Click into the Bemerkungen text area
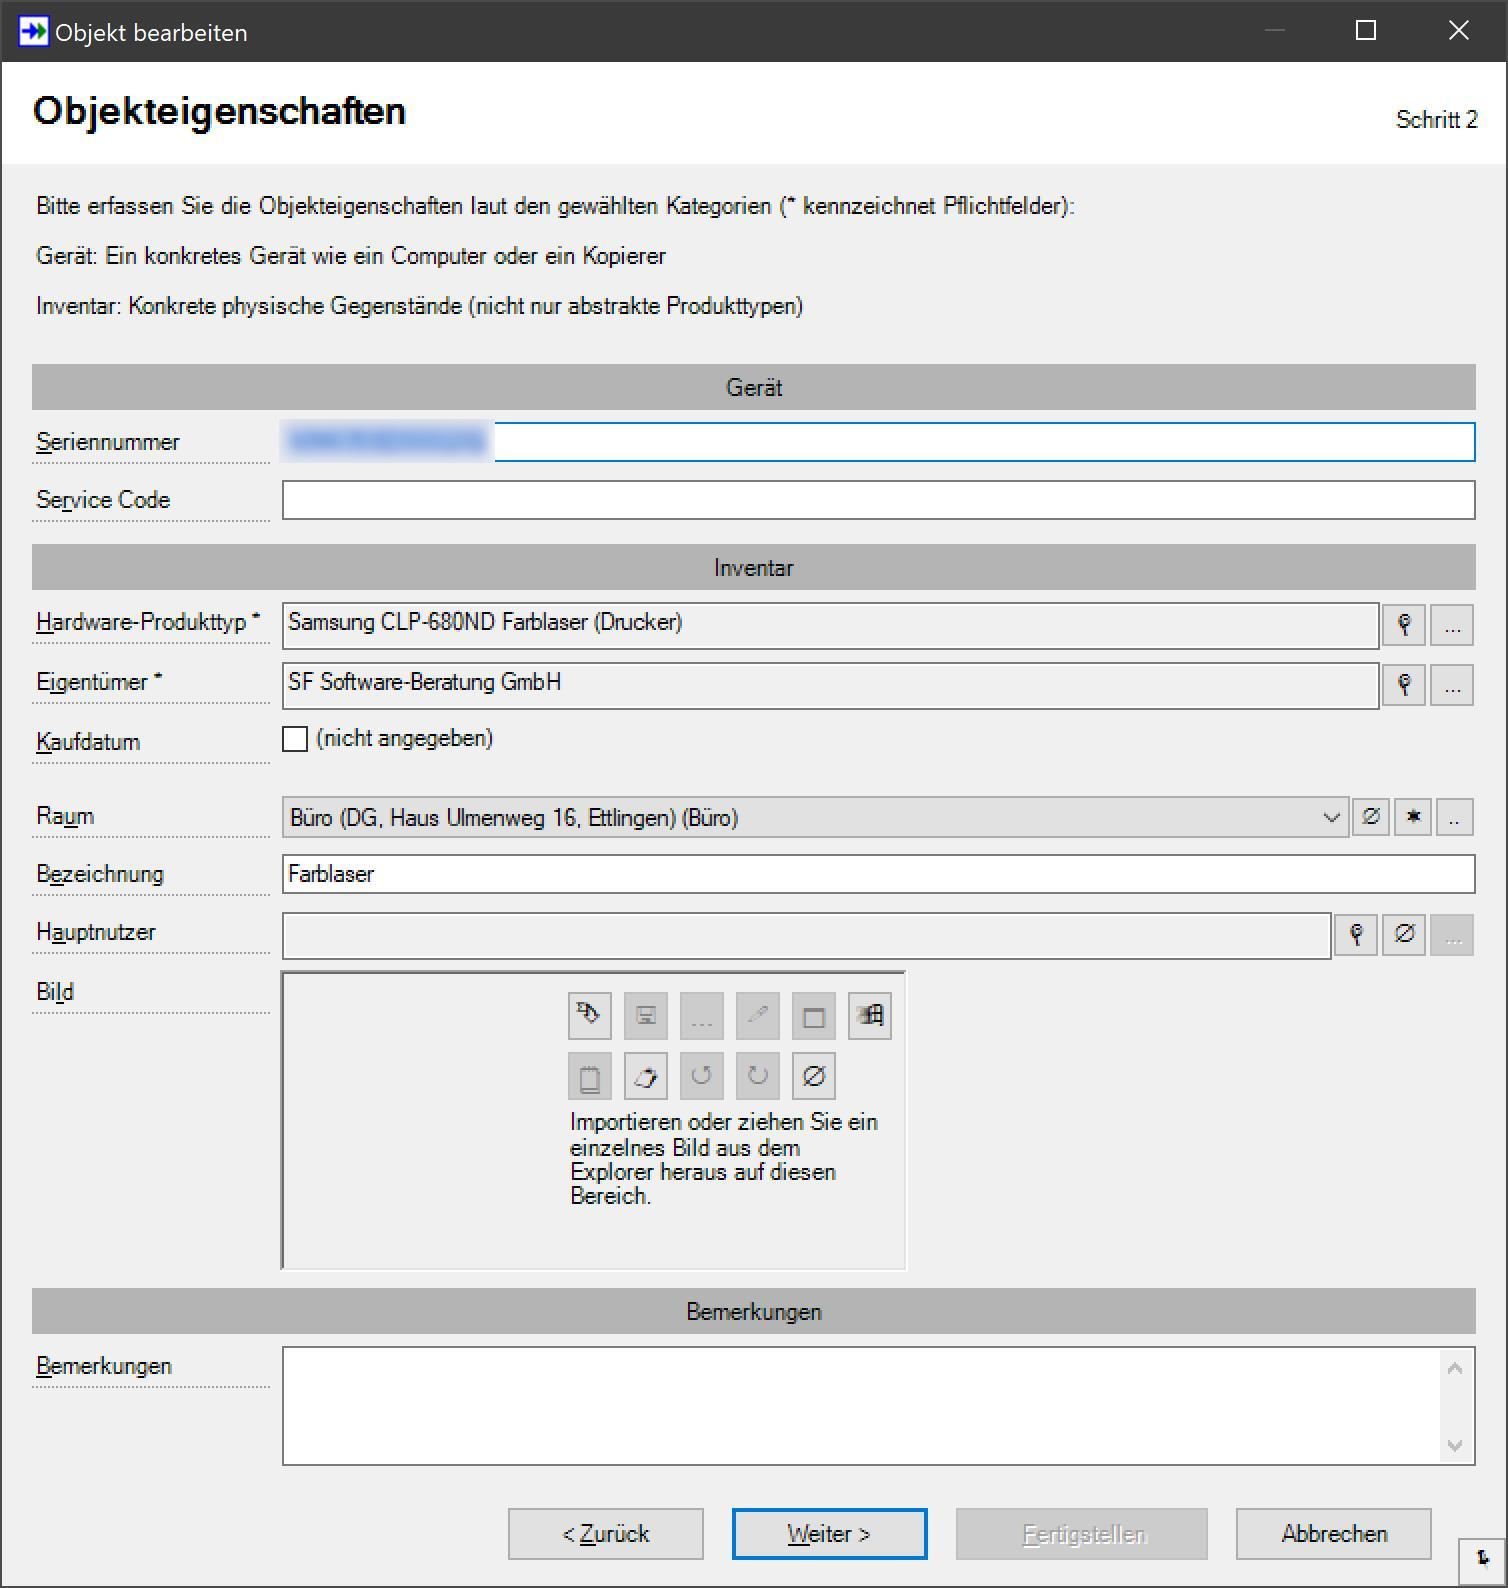 tap(861, 1406)
